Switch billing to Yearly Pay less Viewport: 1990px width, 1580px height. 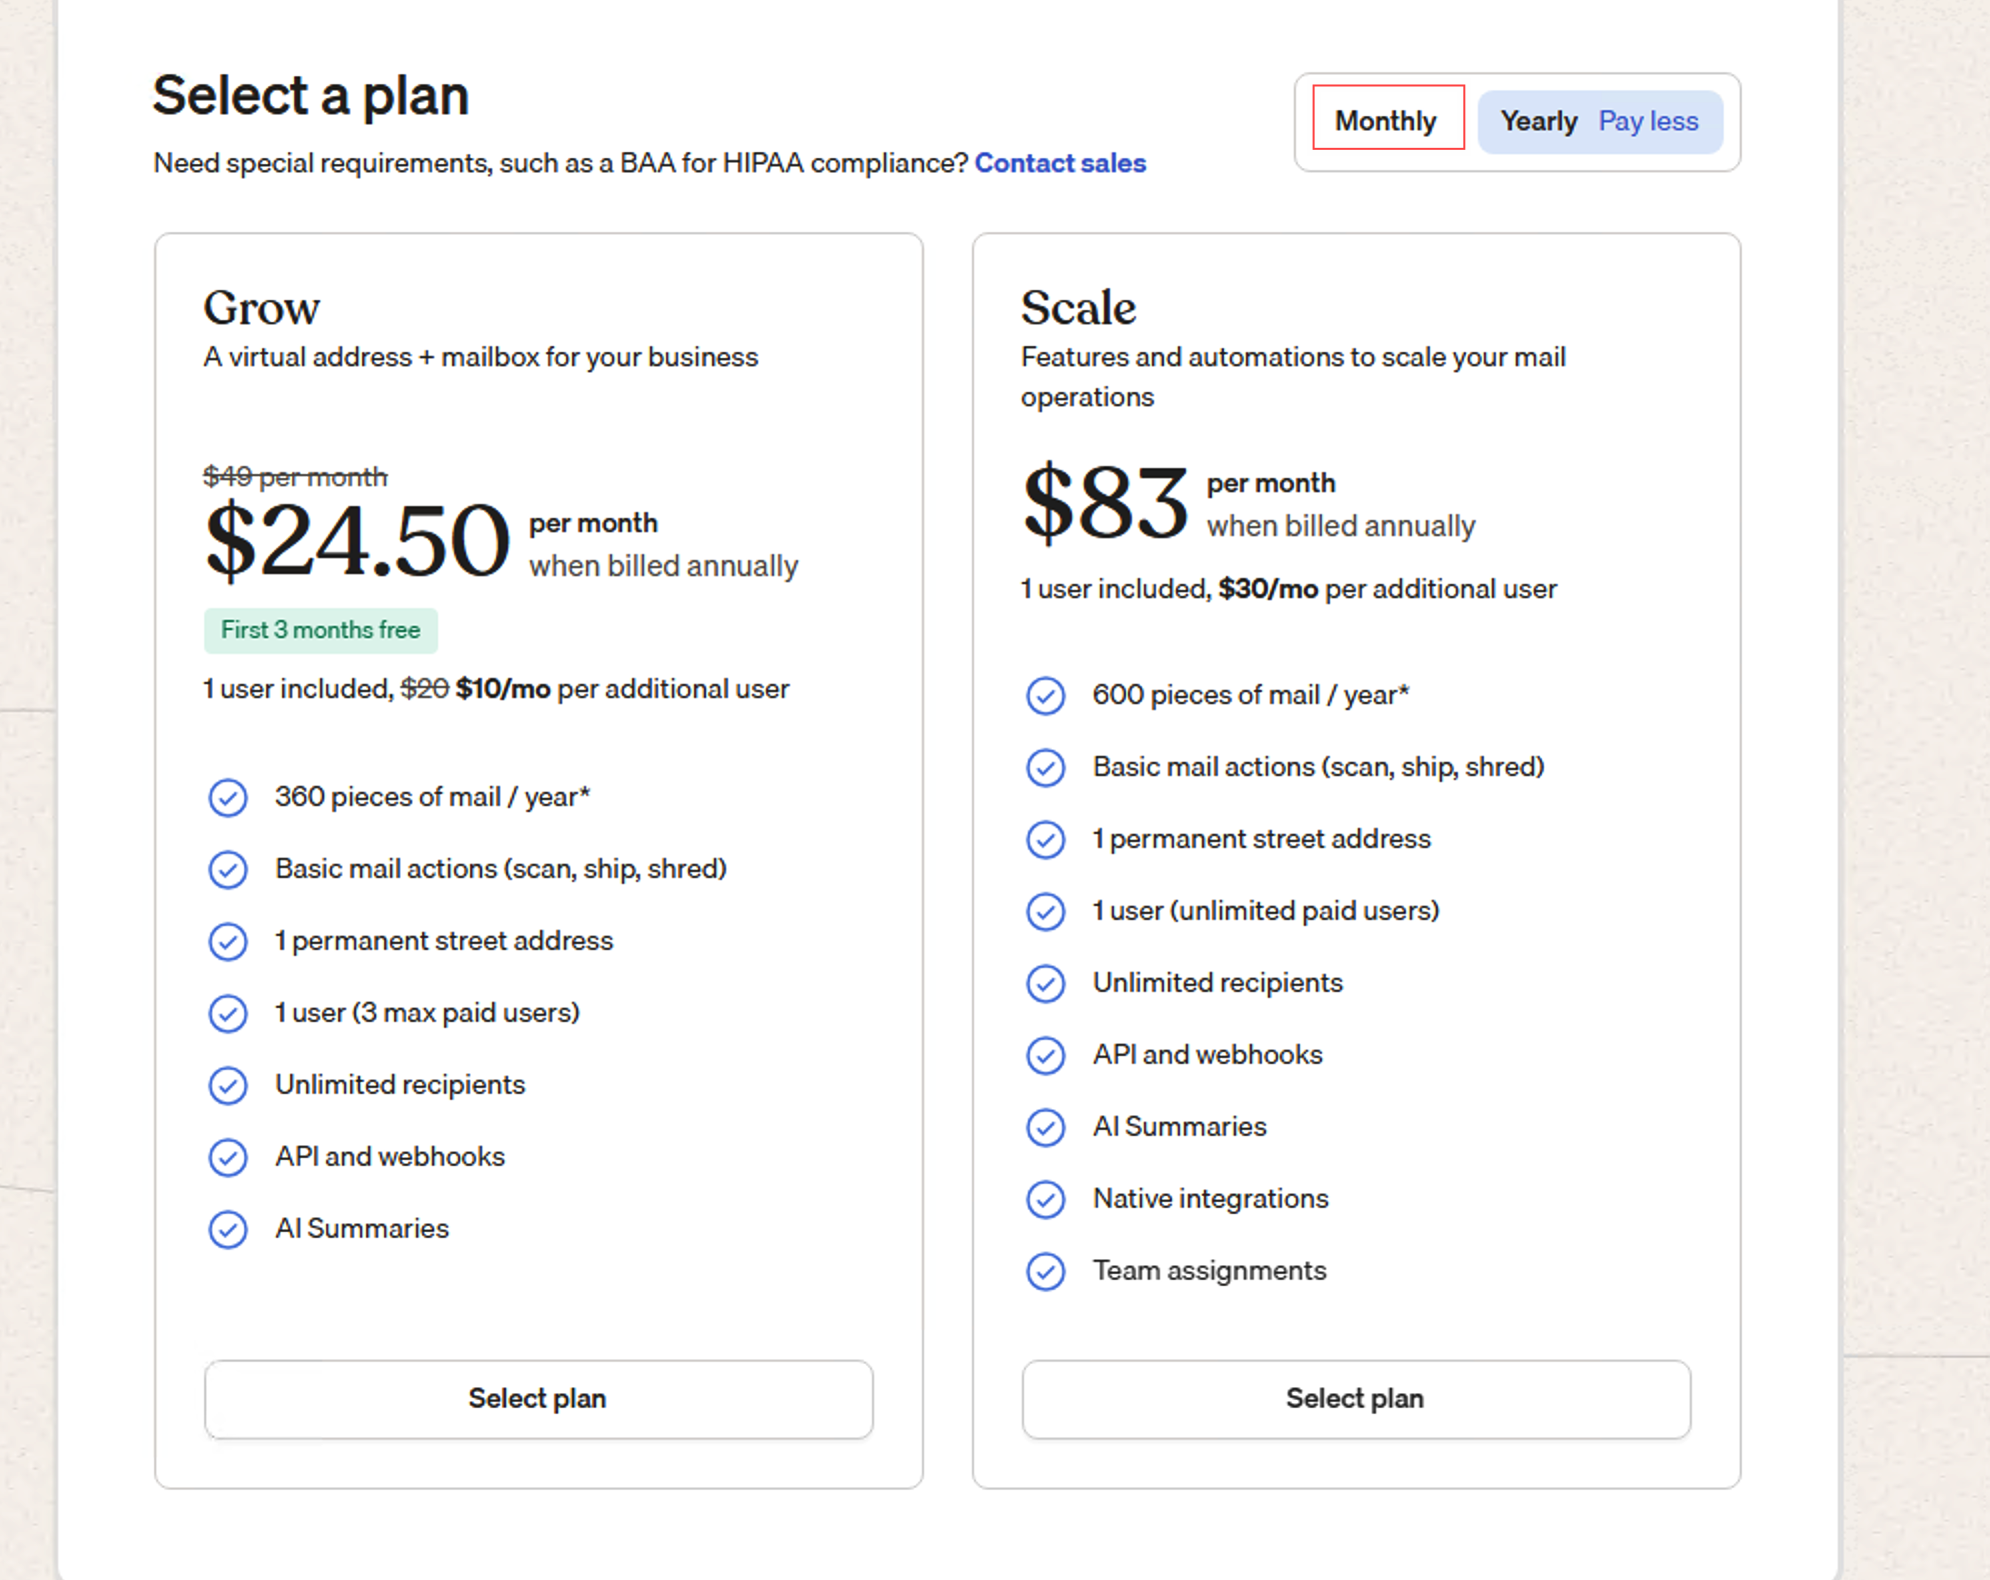point(1600,122)
